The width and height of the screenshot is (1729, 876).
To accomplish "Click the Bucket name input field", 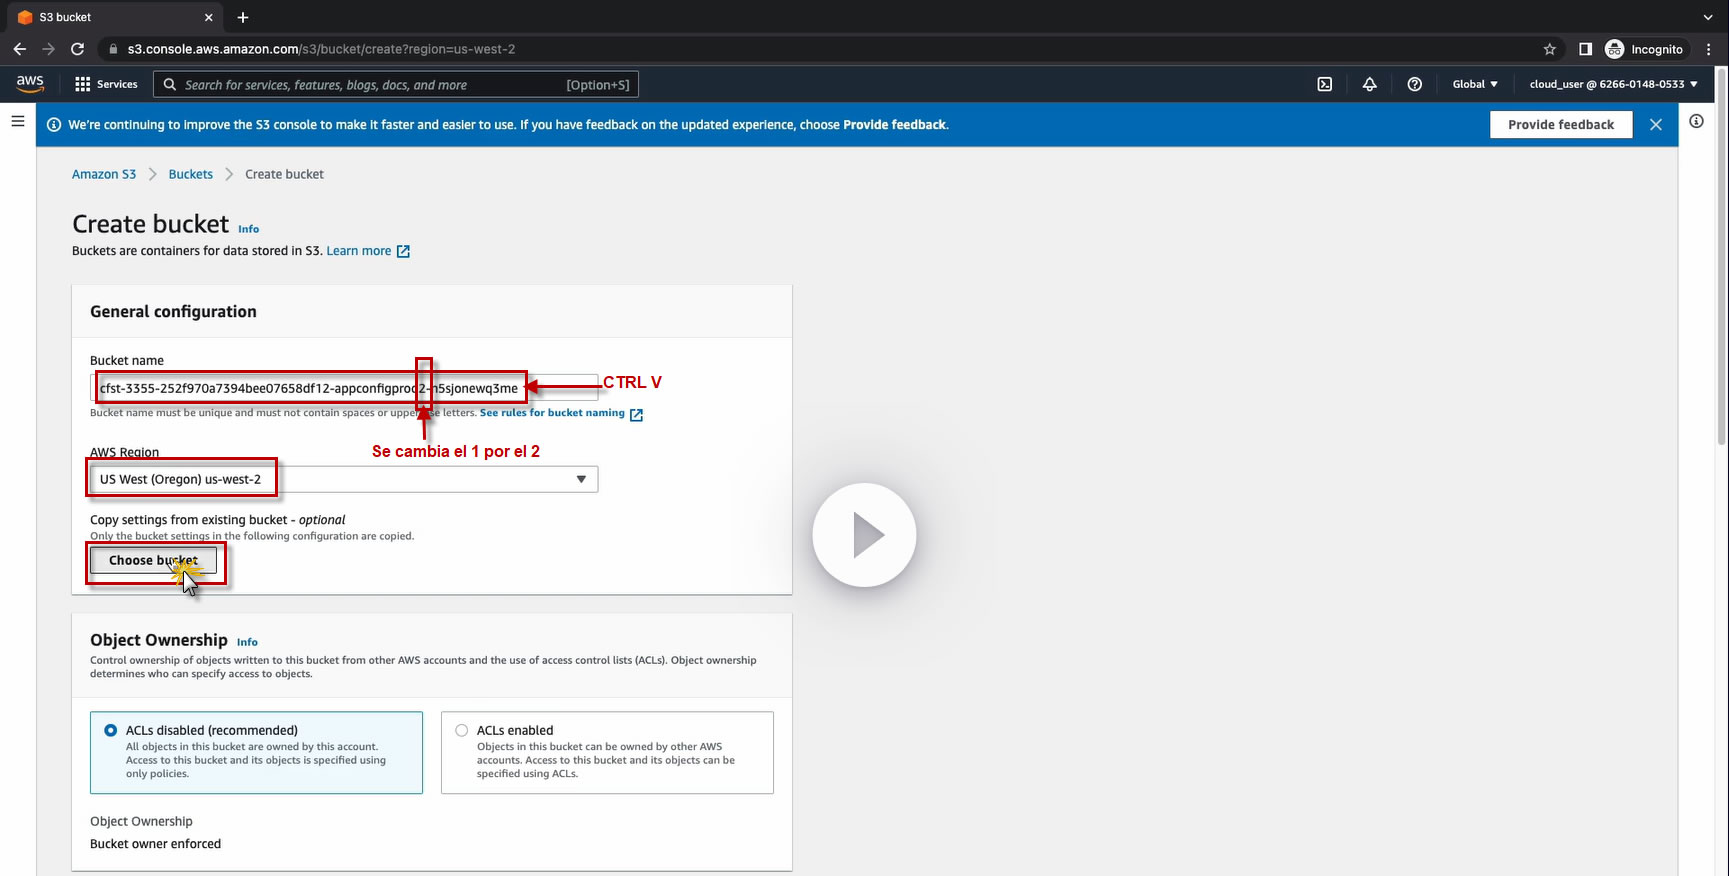I will pyautogui.click(x=344, y=388).
